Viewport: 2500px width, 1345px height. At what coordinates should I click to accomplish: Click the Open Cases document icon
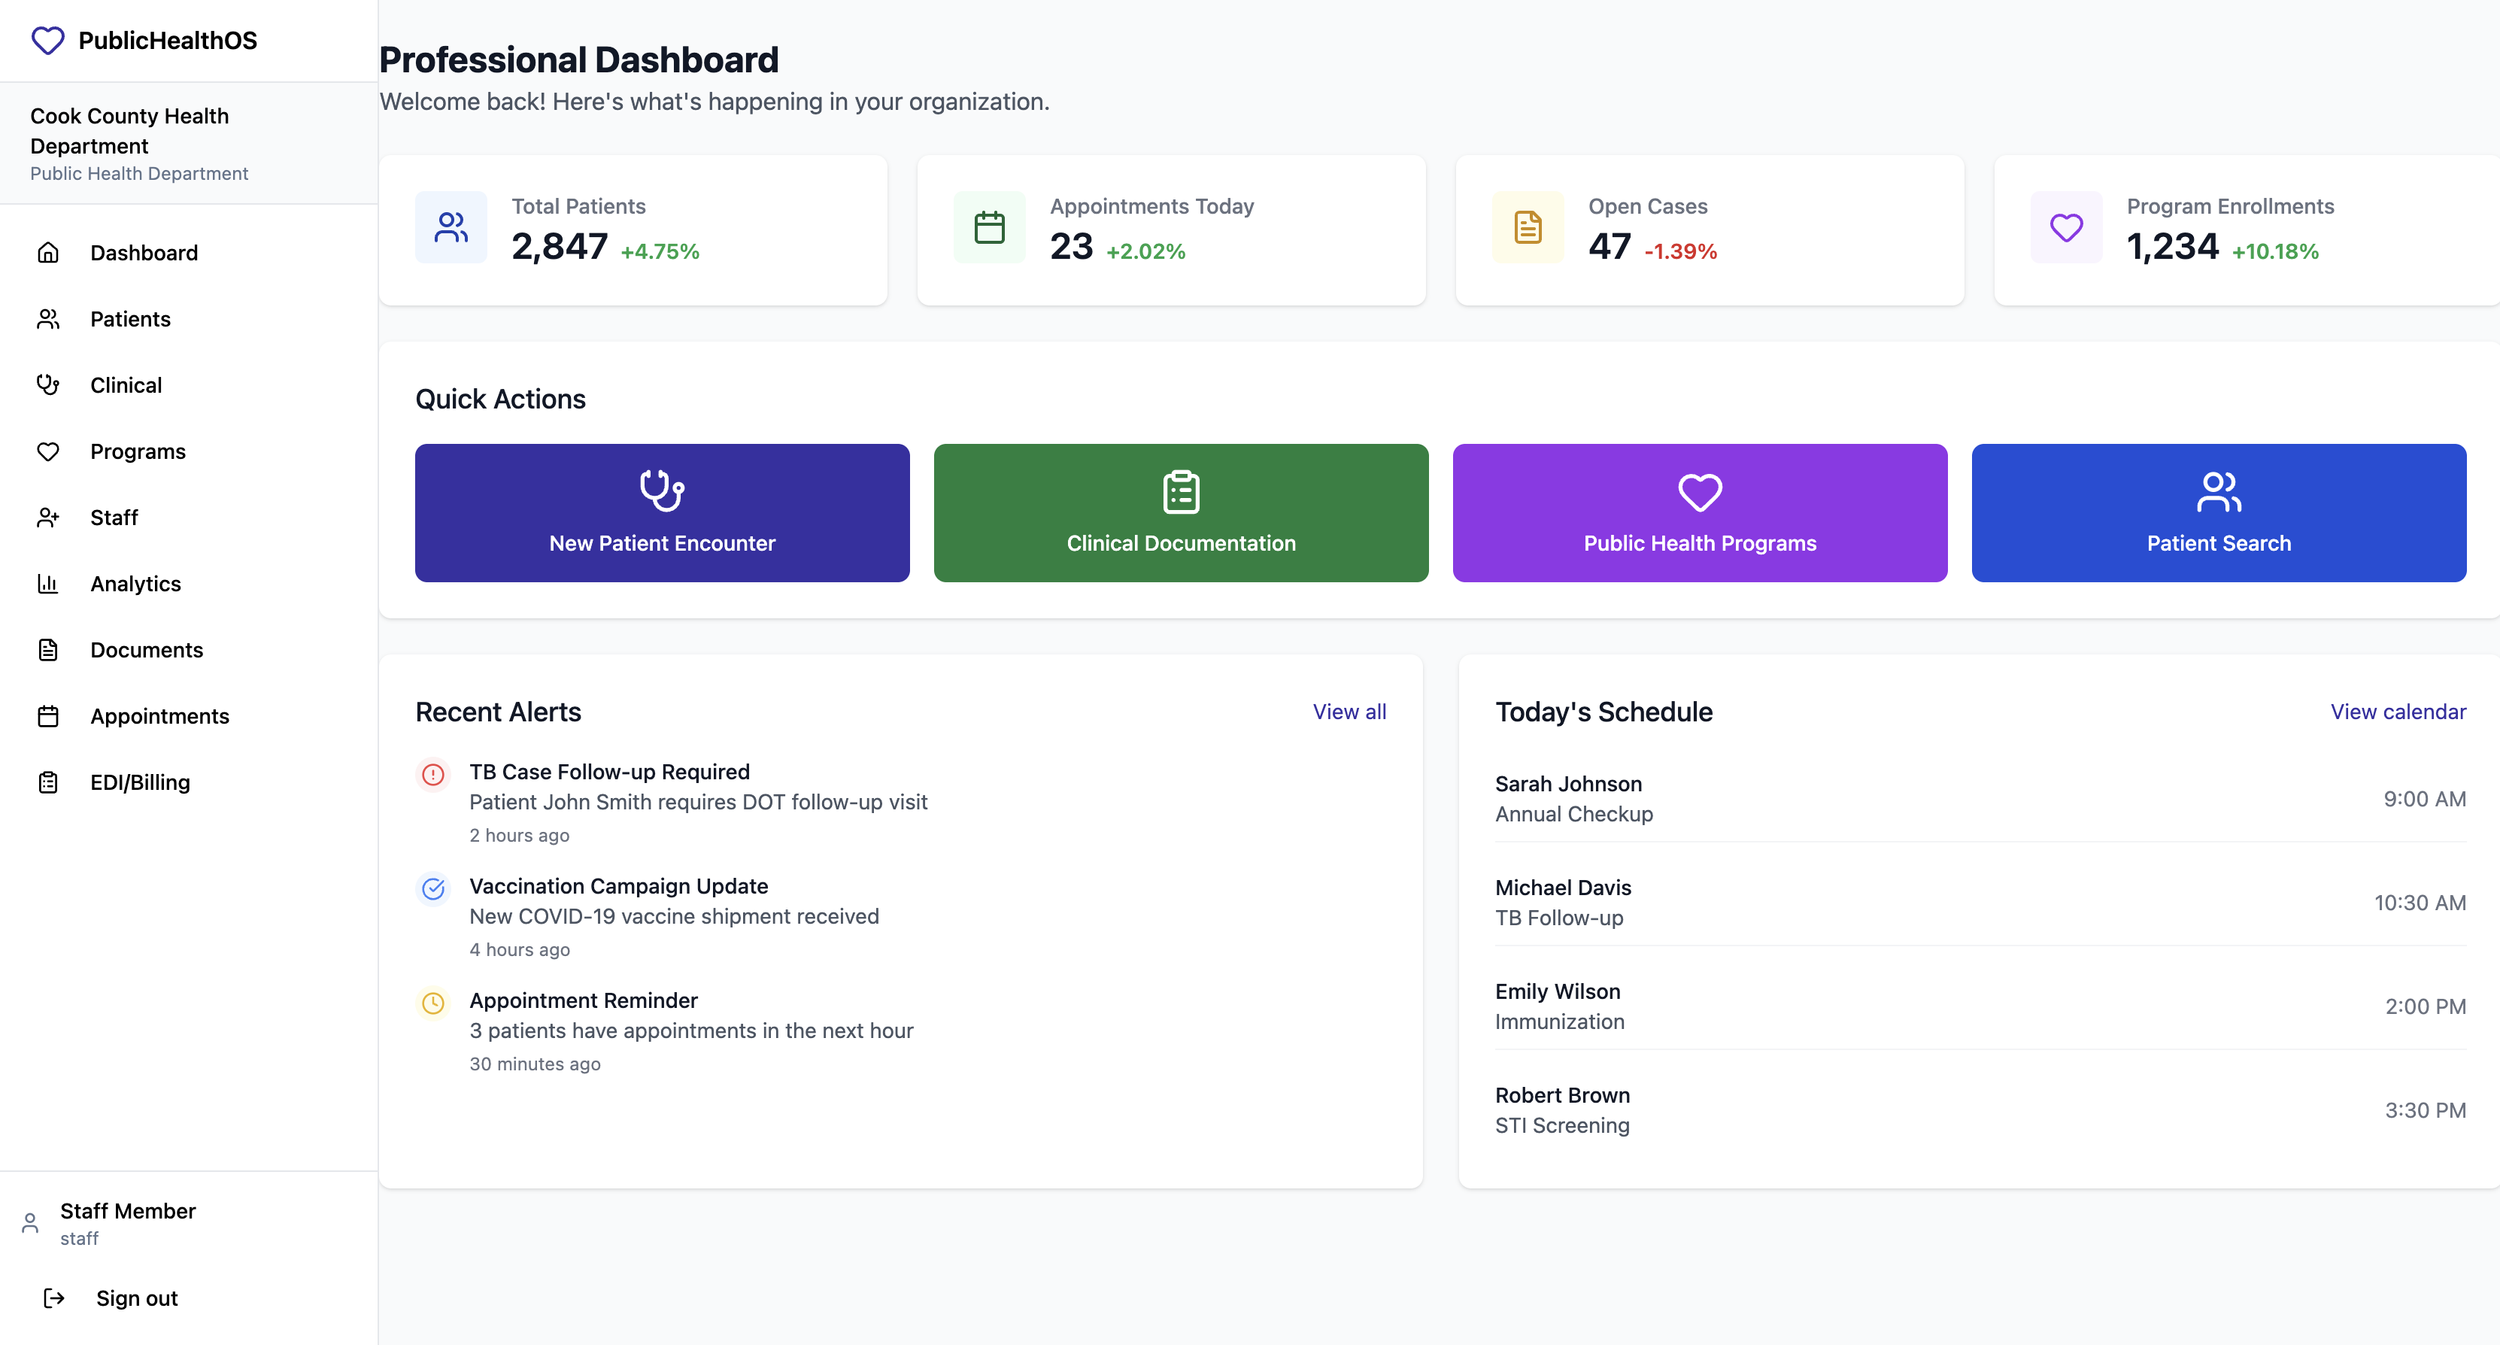pyautogui.click(x=1527, y=228)
